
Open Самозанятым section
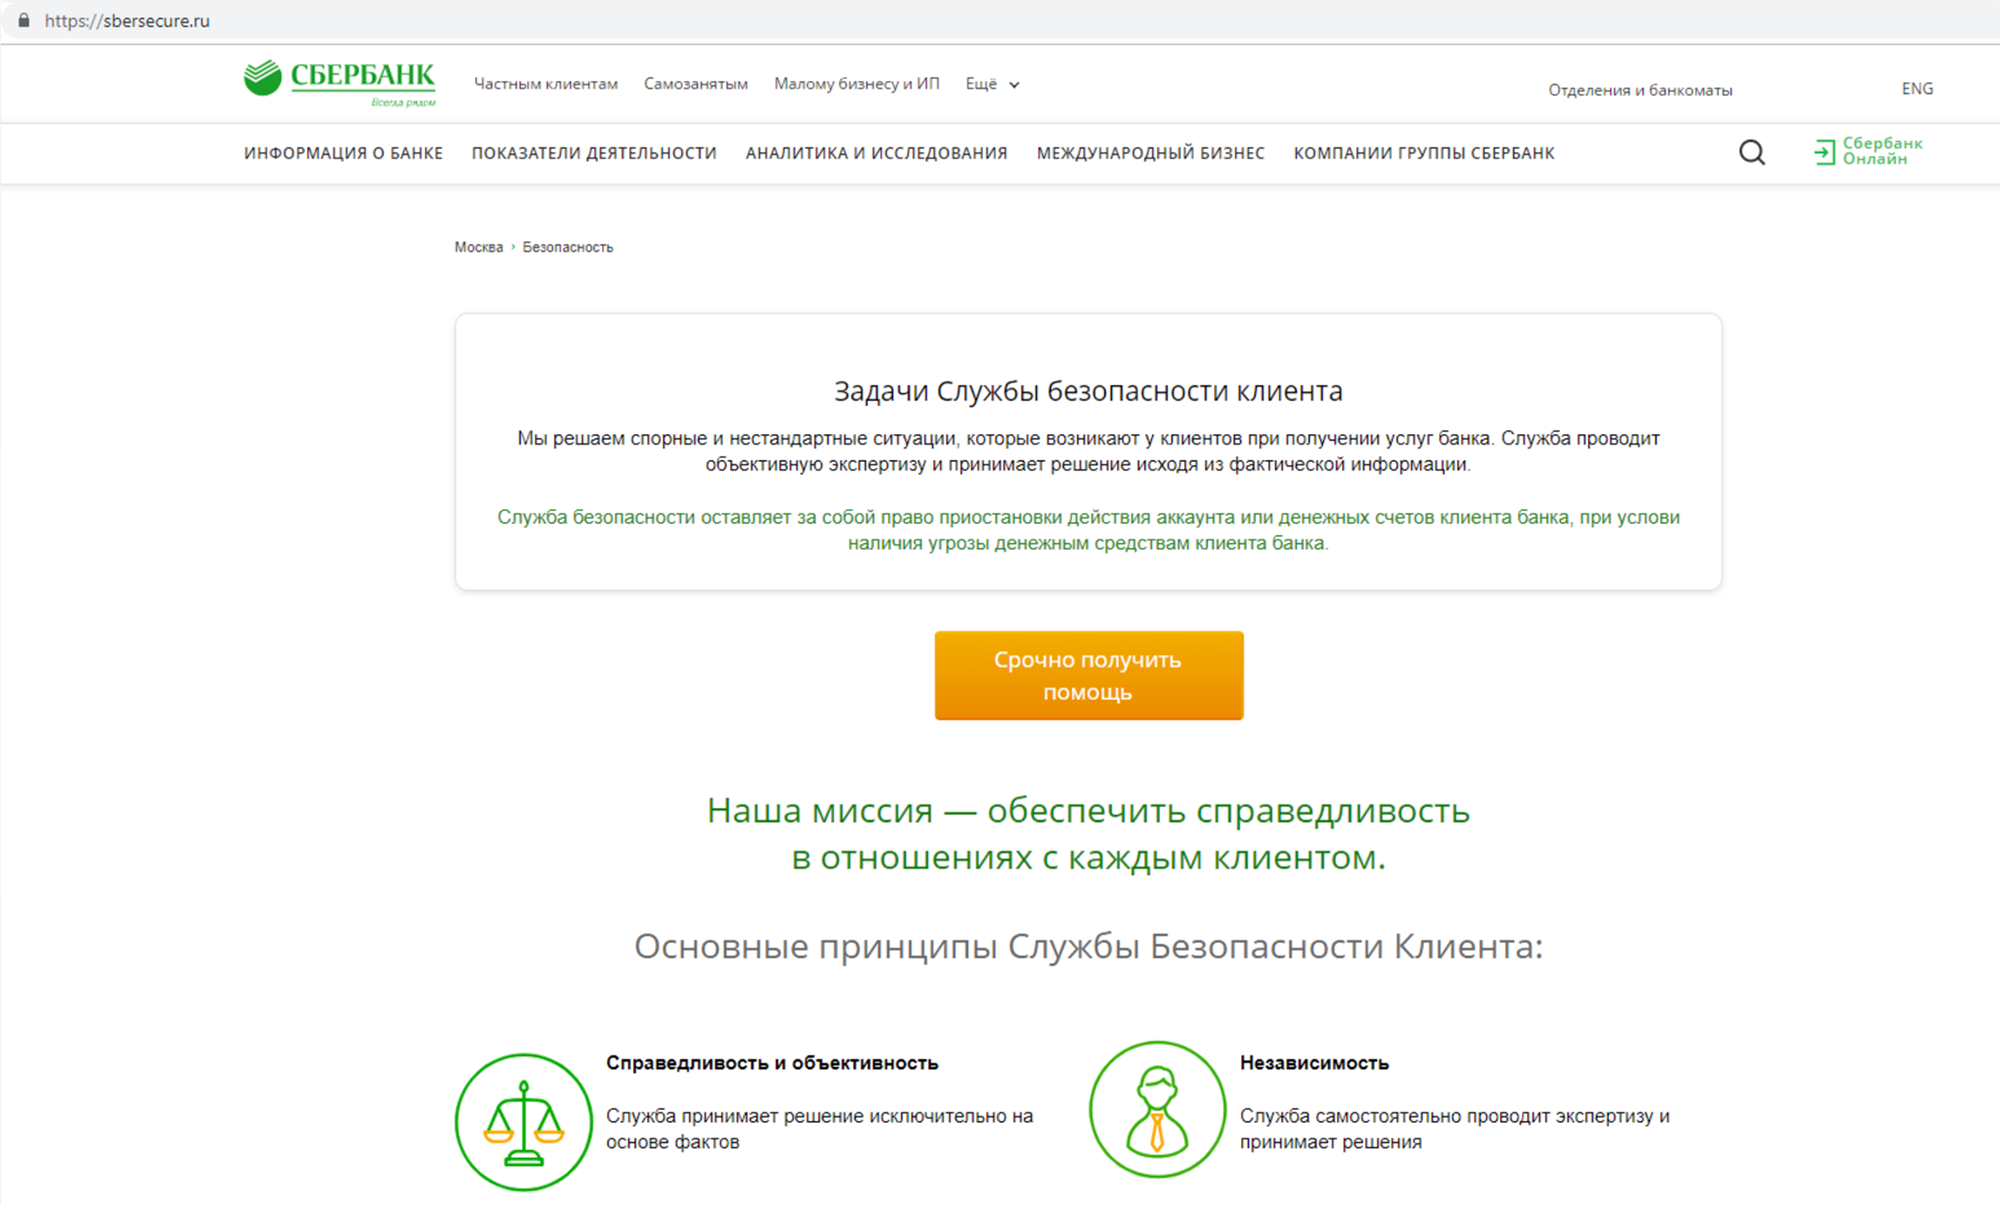click(x=696, y=84)
